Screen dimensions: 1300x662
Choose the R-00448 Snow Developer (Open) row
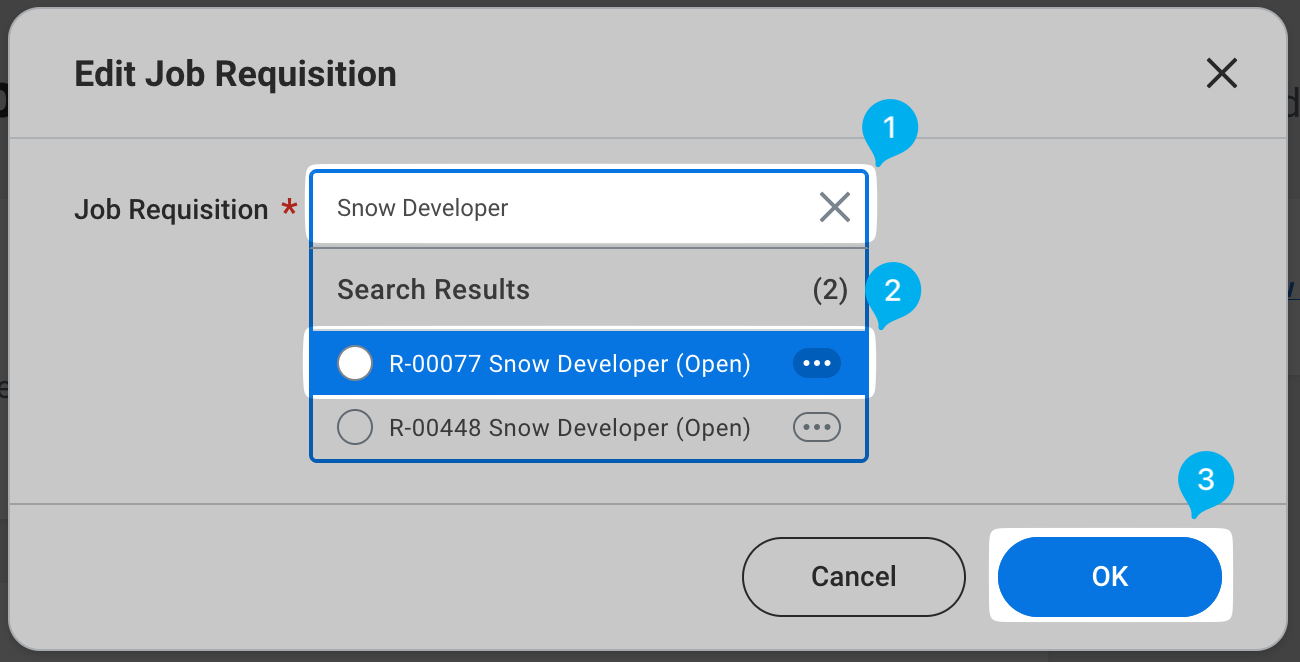(x=589, y=428)
